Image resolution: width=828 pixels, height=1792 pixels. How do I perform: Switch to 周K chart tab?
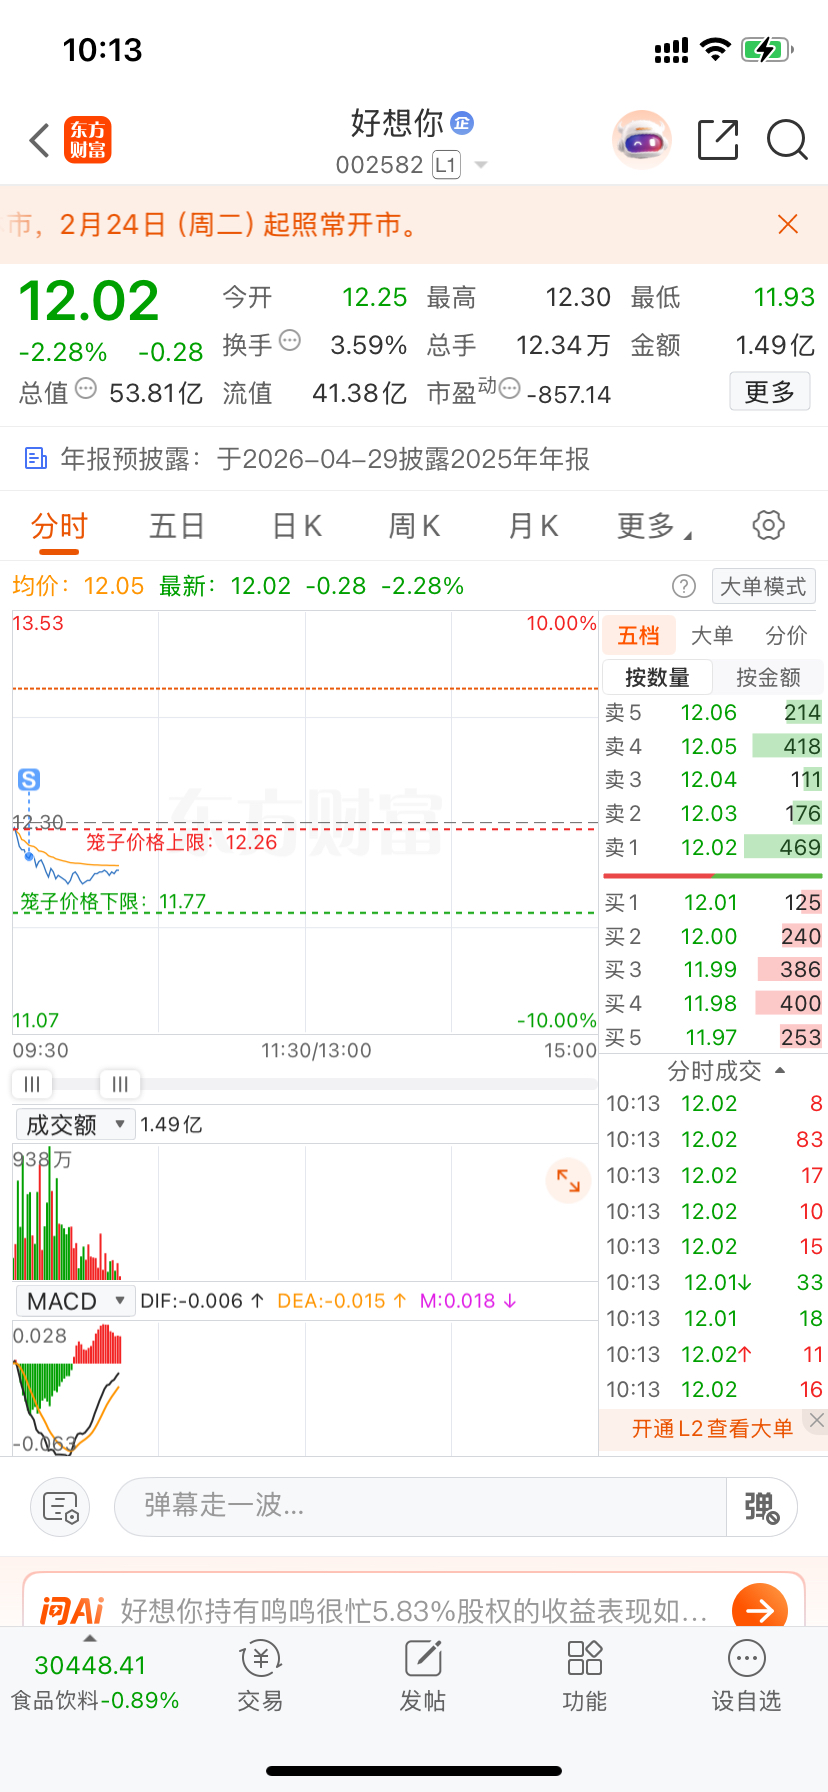(x=414, y=526)
